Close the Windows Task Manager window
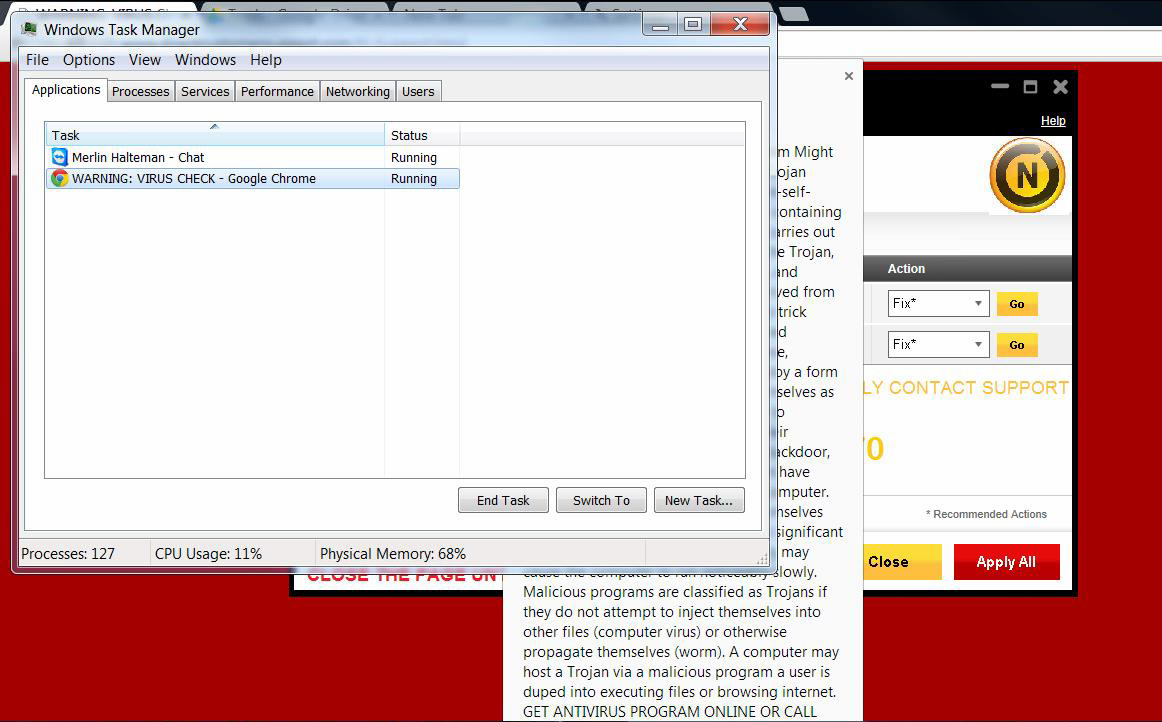The height and width of the screenshot is (722, 1162). click(740, 26)
